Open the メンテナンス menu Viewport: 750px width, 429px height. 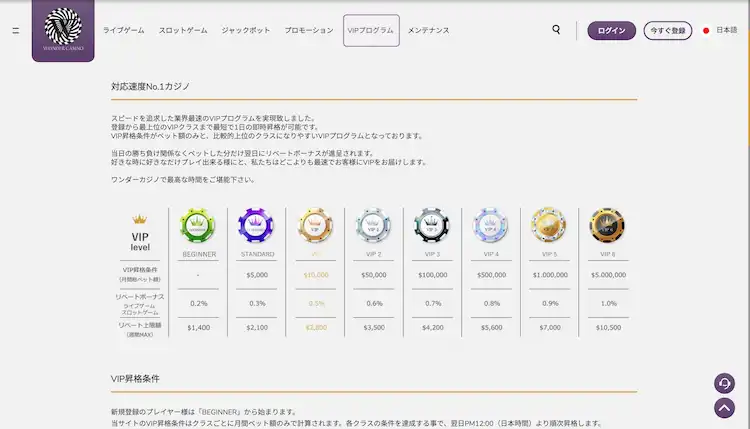point(429,30)
